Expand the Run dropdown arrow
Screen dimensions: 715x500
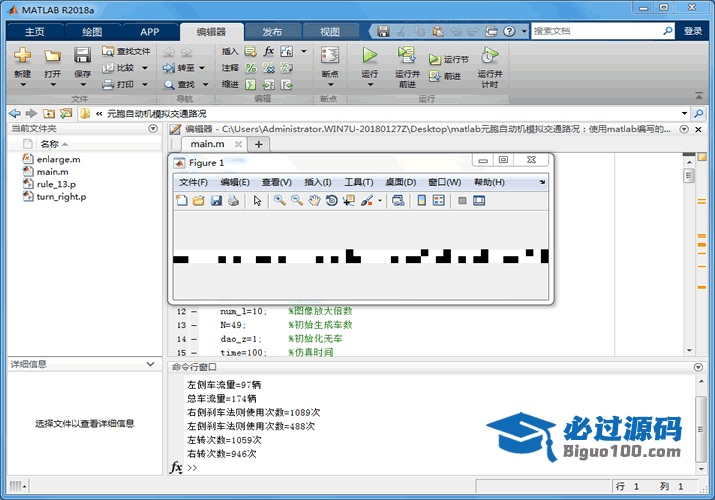(x=370, y=85)
